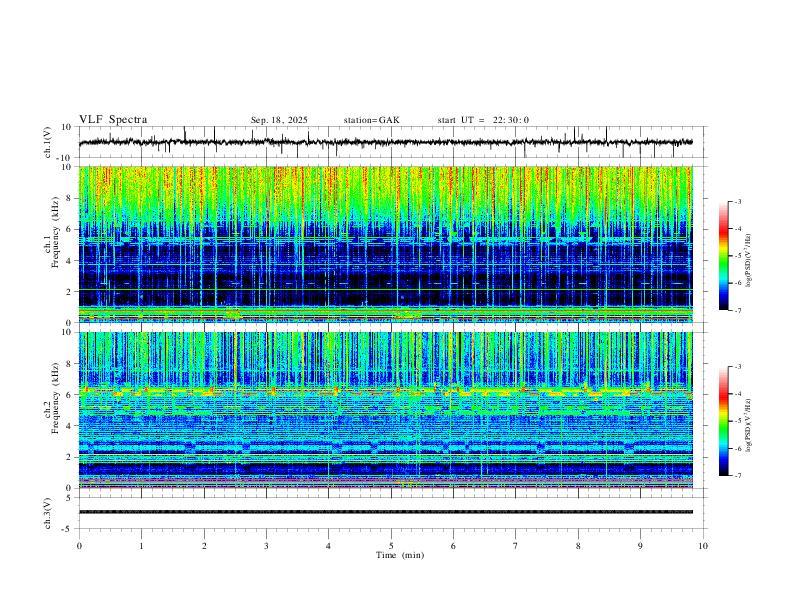Click the "2" kHz tick on ch.1 spectrogram
792x612 pixels.
pos(70,292)
